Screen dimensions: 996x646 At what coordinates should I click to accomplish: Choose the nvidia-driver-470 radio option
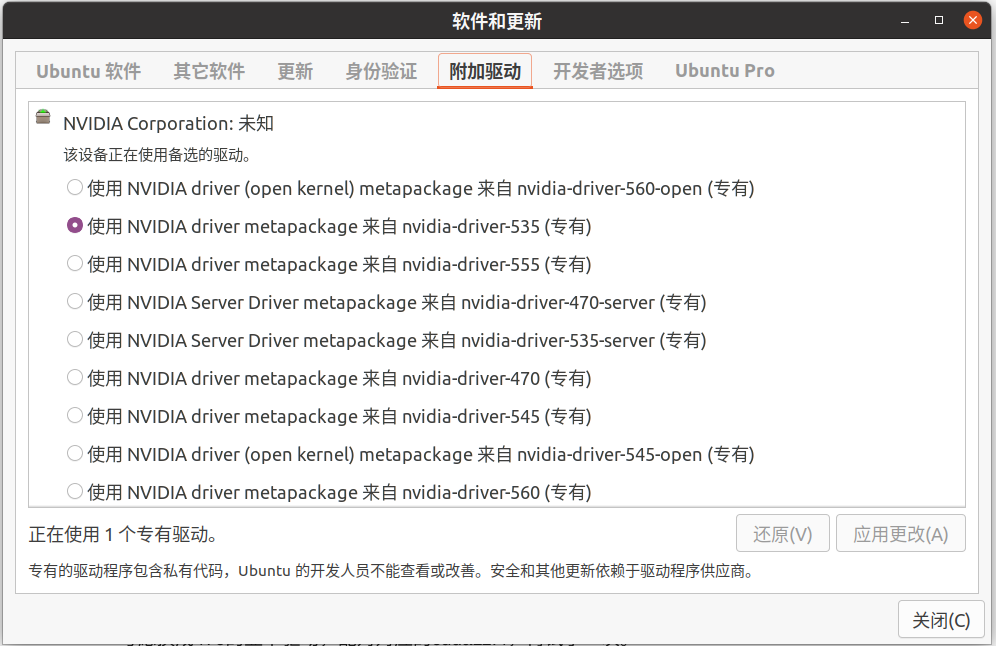tap(75, 379)
